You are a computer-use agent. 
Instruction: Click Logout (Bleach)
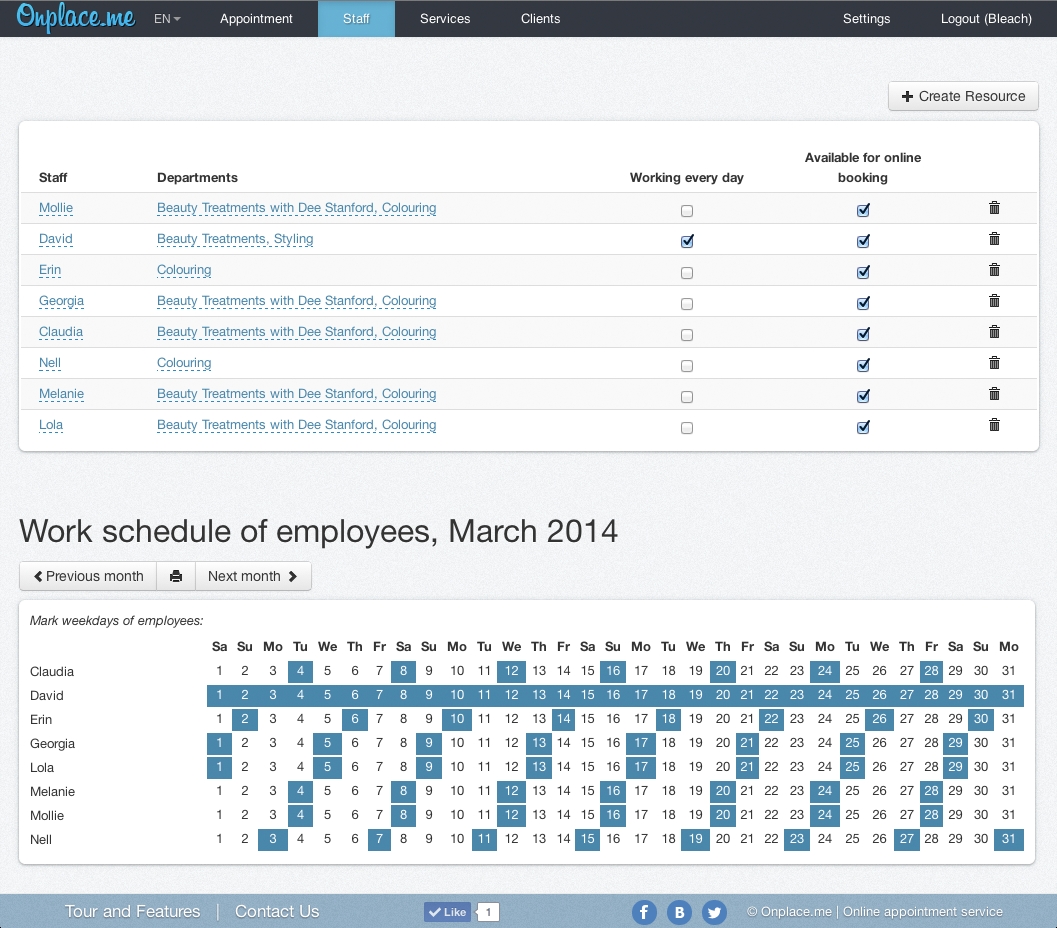pyautogui.click(x=986, y=19)
